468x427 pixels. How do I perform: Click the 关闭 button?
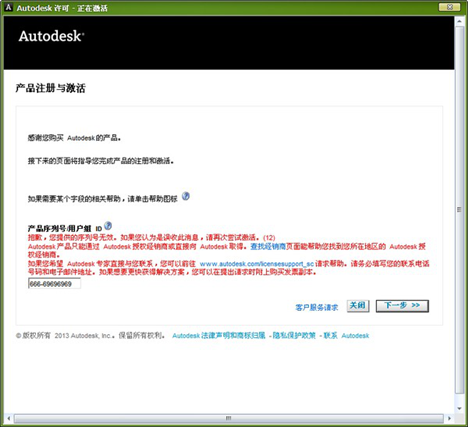click(358, 306)
